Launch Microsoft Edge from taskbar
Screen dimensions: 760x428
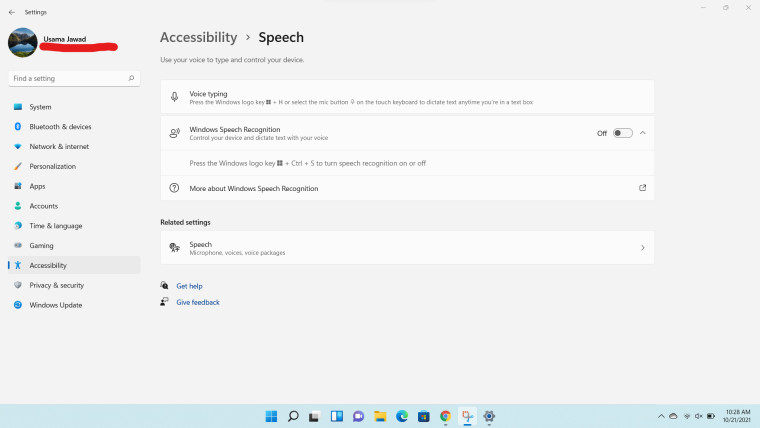402,416
